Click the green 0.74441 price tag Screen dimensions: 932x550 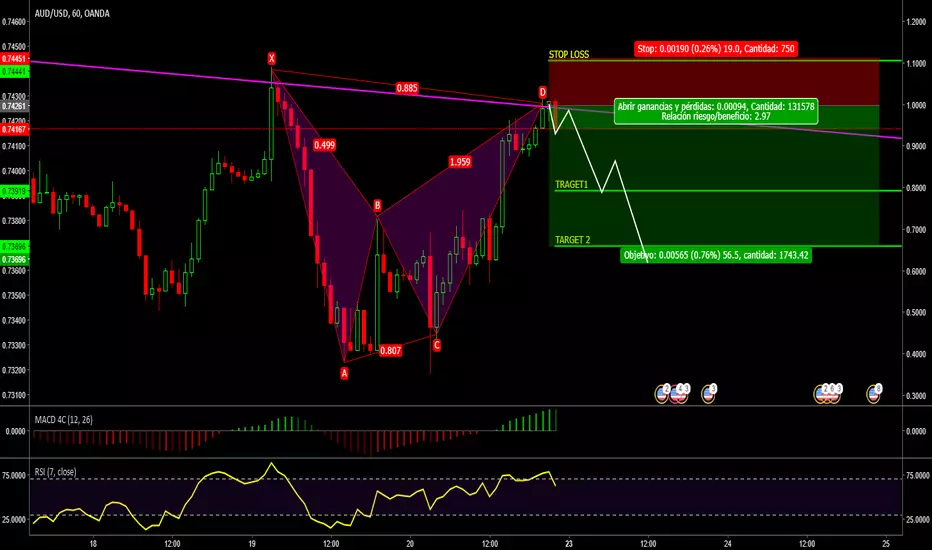click(14, 71)
